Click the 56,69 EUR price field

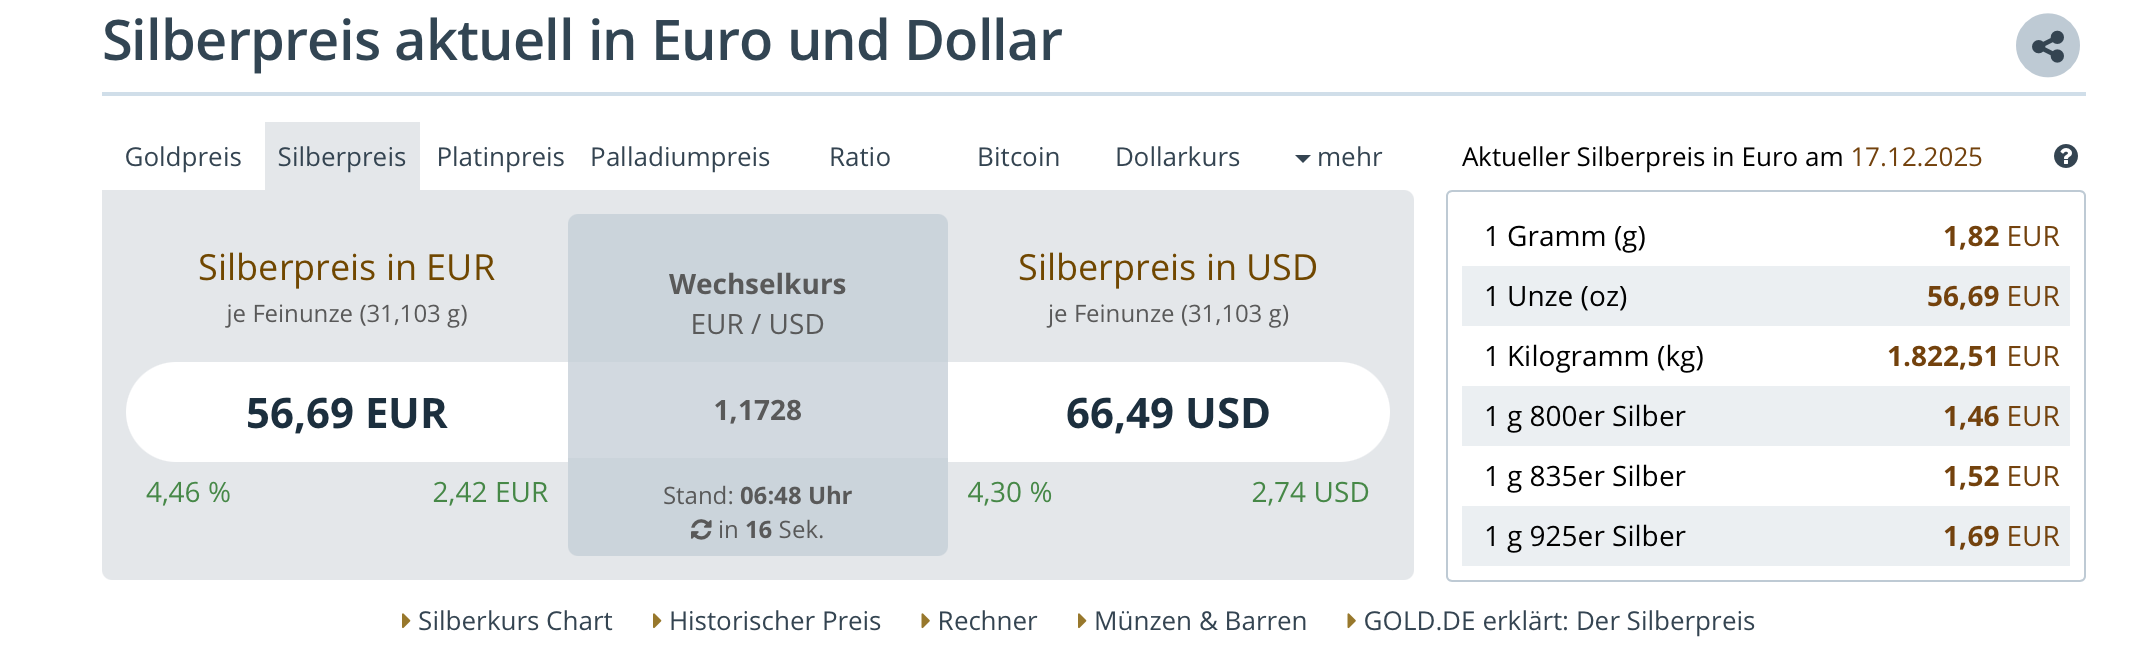coord(346,413)
